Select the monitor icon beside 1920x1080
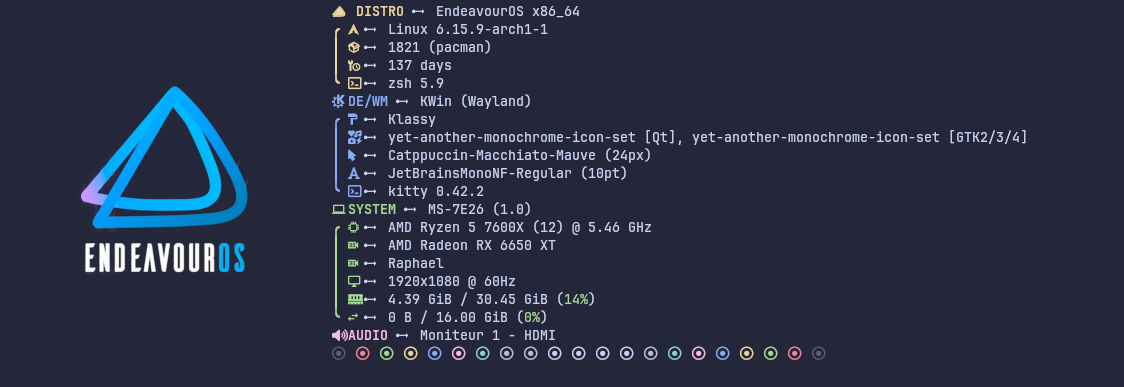1124x387 pixels. (x=353, y=281)
